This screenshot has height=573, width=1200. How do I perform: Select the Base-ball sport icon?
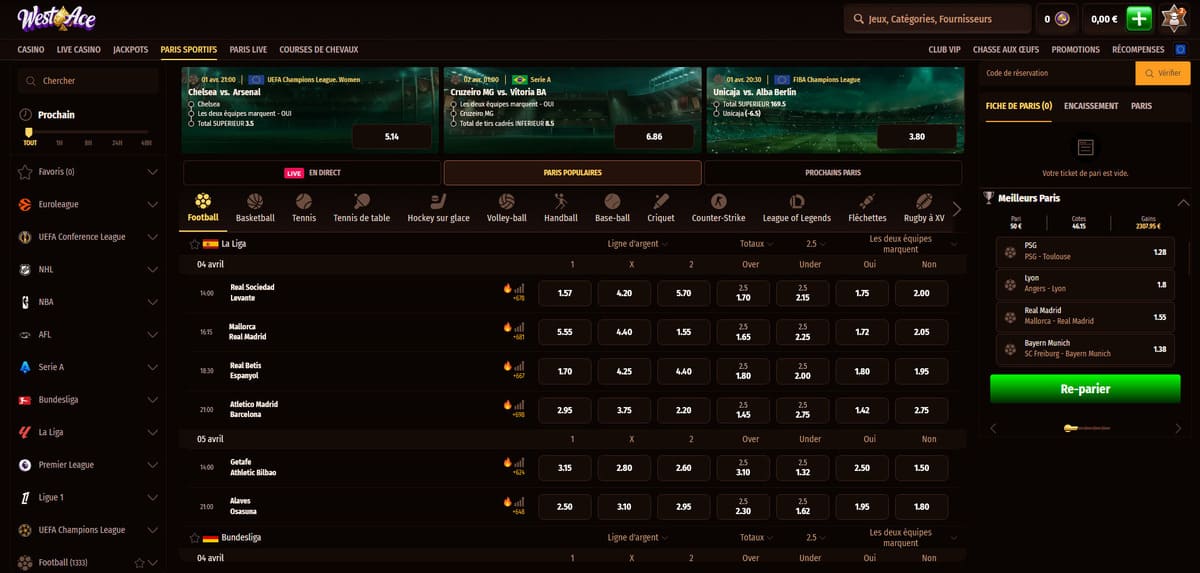click(612, 201)
